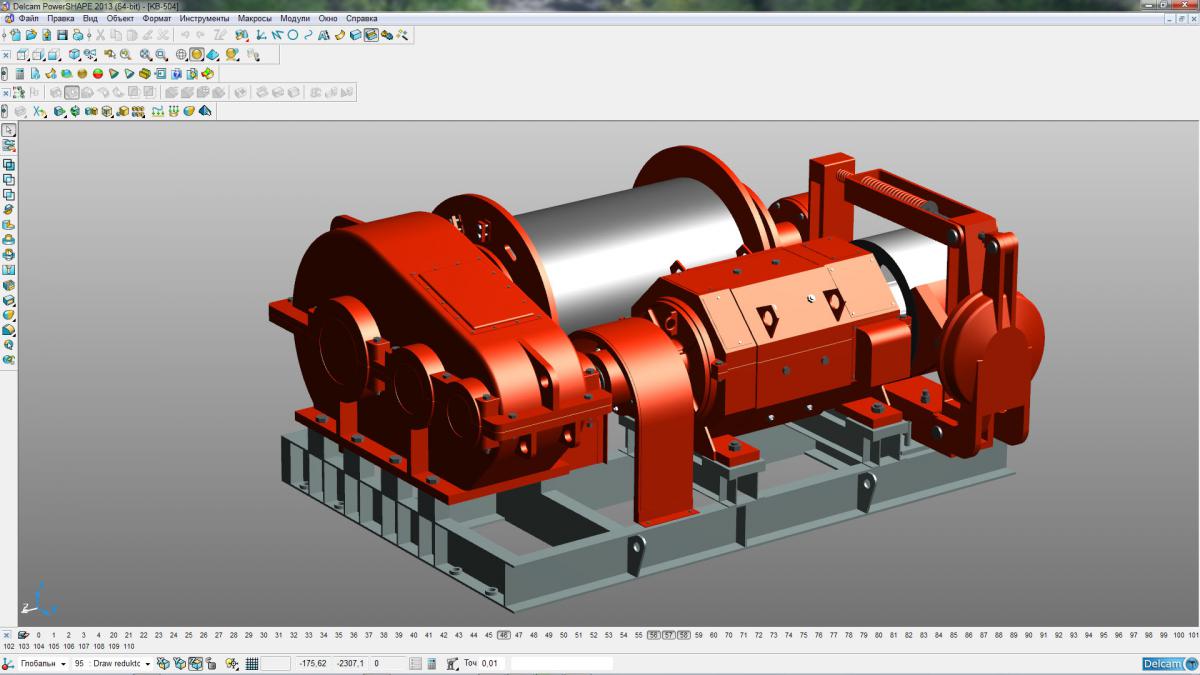Image resolution: width=1200 pixels, height=675 pixels.
Task: Open the Формат menu
Action: pyautogui.click(x=157, y=18)
